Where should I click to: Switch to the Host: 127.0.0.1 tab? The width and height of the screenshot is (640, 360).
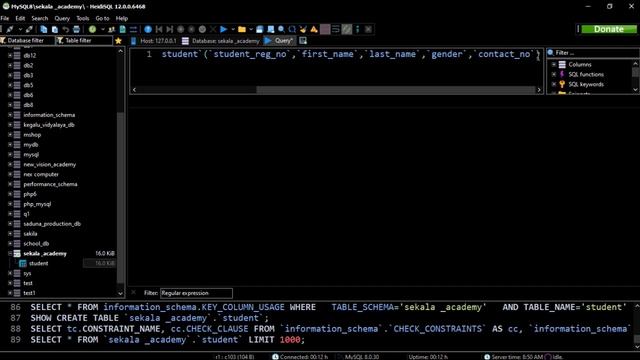[153, 41]
